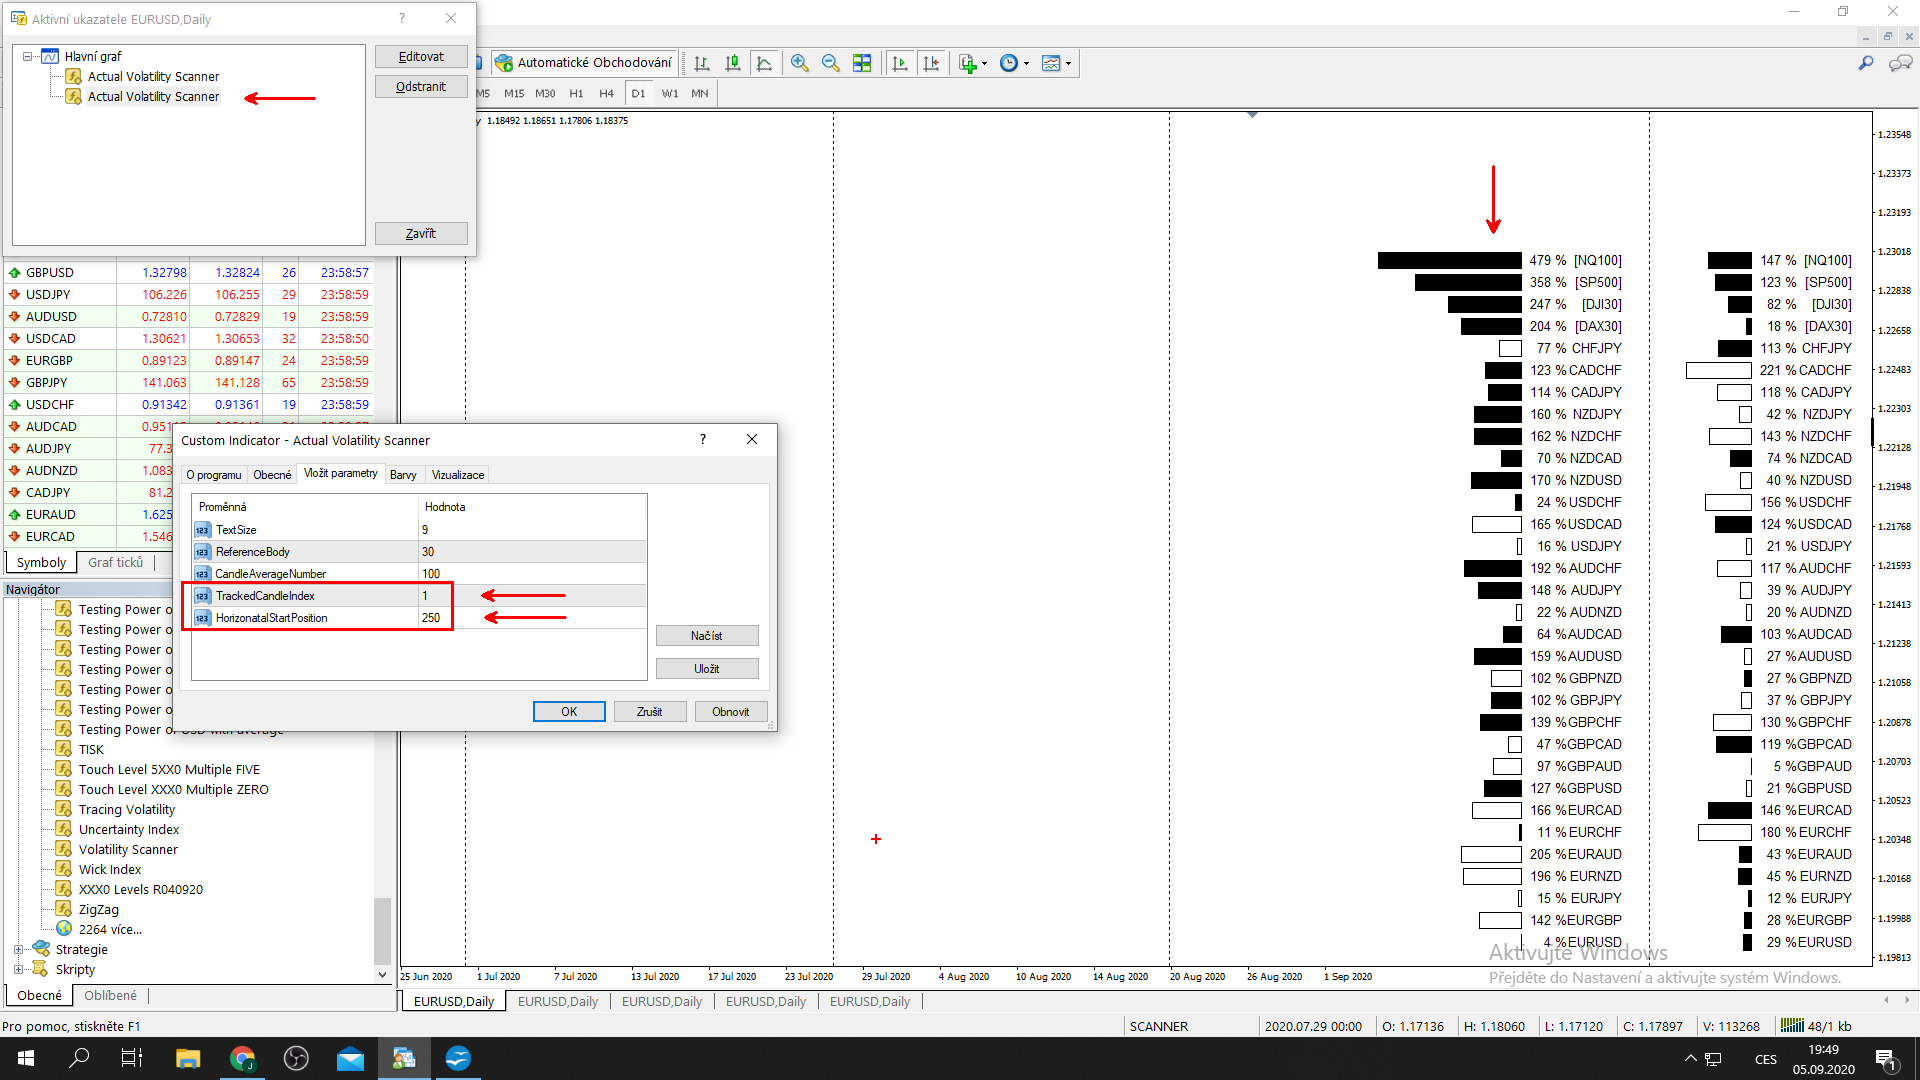Screen dimensions: 1920x1080
Task: Expand the Skripty tree node
Action: (x=17, y=968)
